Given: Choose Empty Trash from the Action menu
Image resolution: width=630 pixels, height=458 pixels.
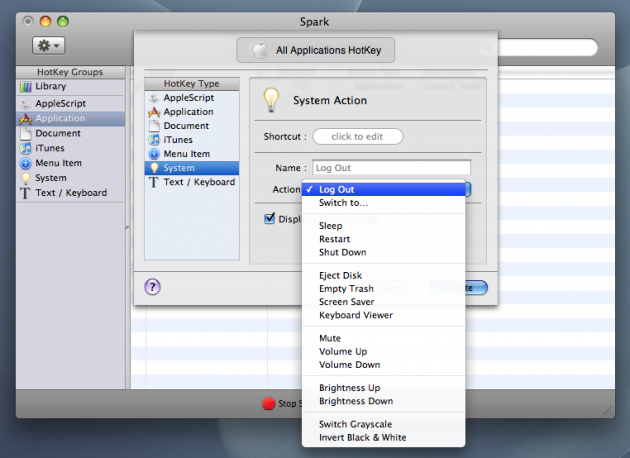Looking at the screenshot, I should tap(384, 289).
